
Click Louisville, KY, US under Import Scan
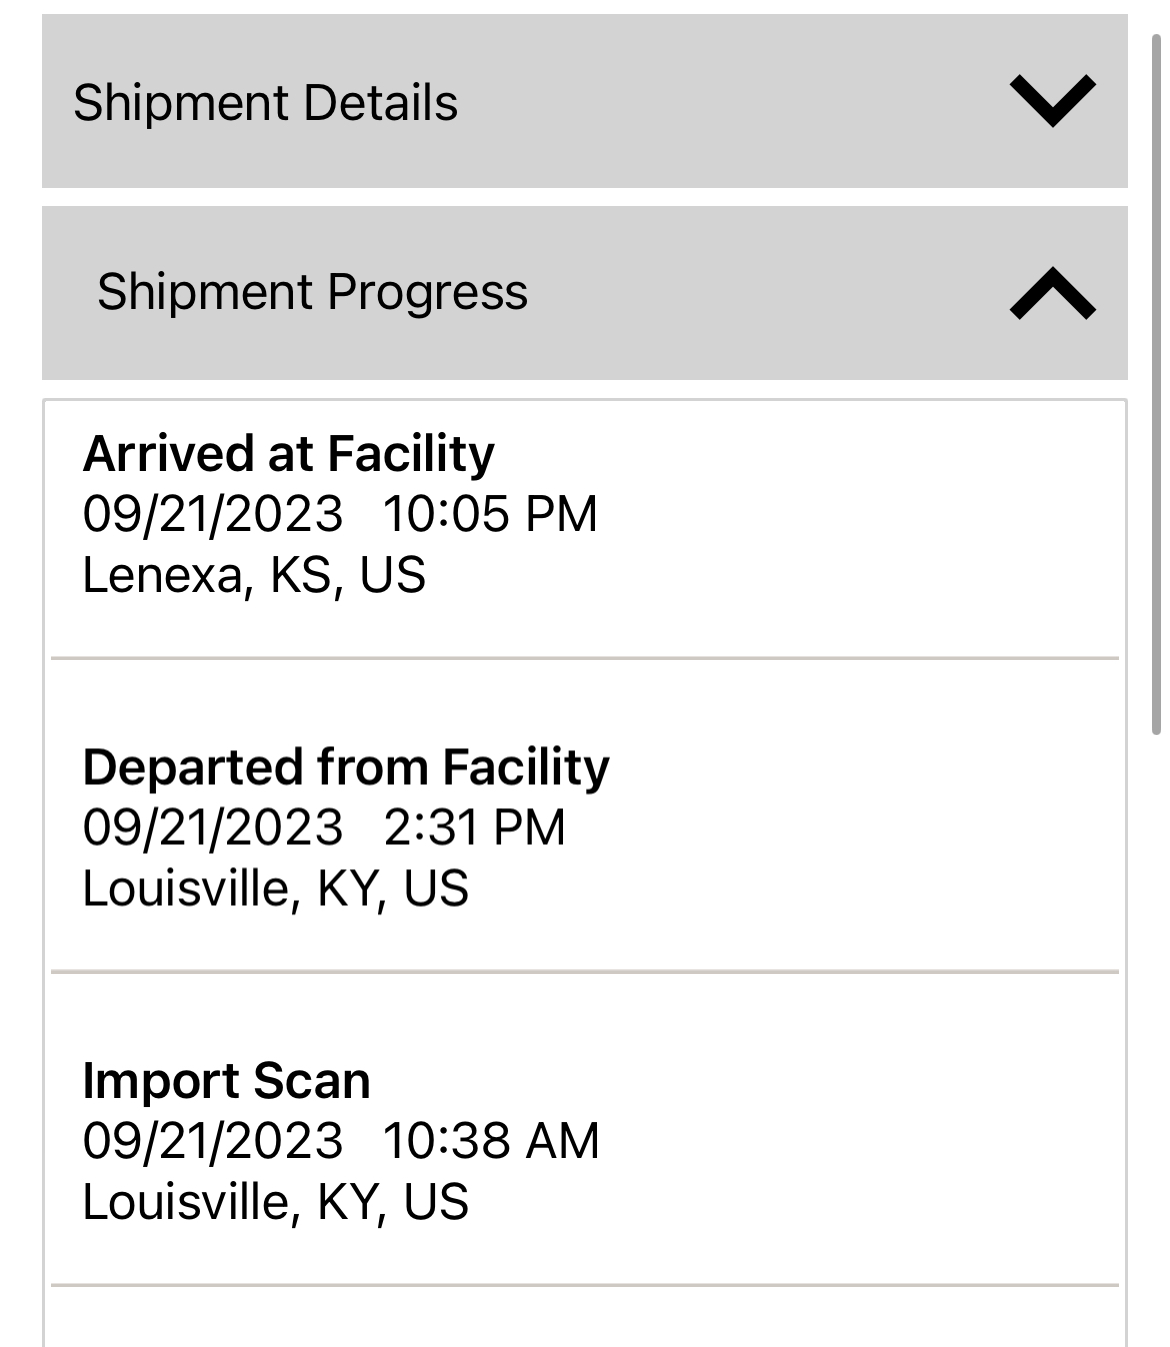click(x=275, y=1202)
